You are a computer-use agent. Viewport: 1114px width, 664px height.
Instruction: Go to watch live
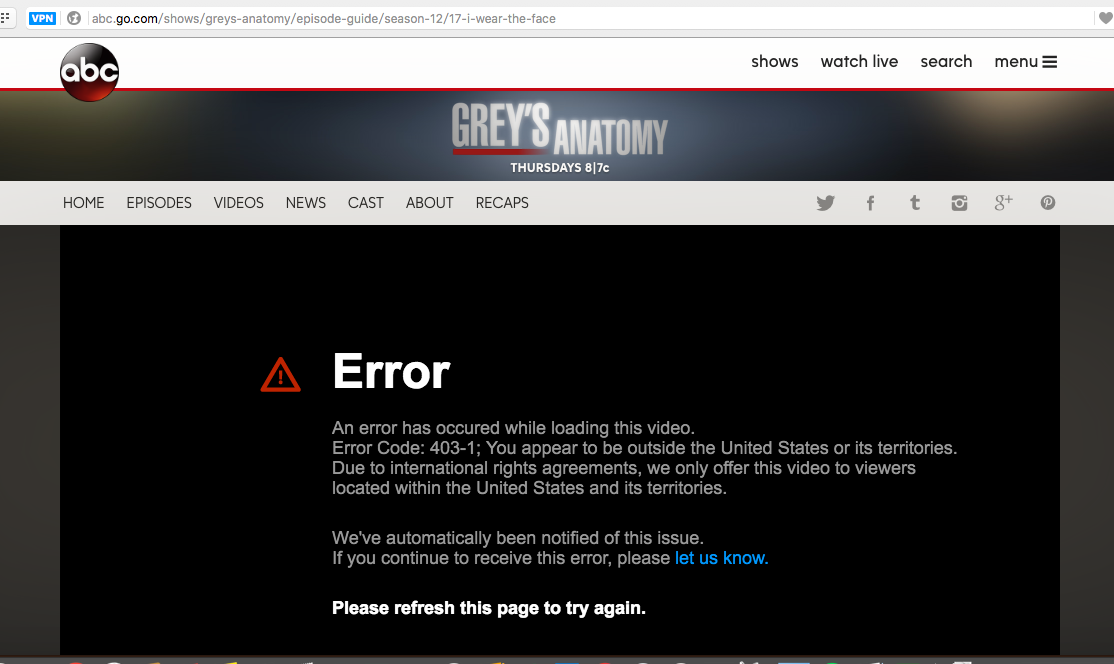click(x=859, y=62)
